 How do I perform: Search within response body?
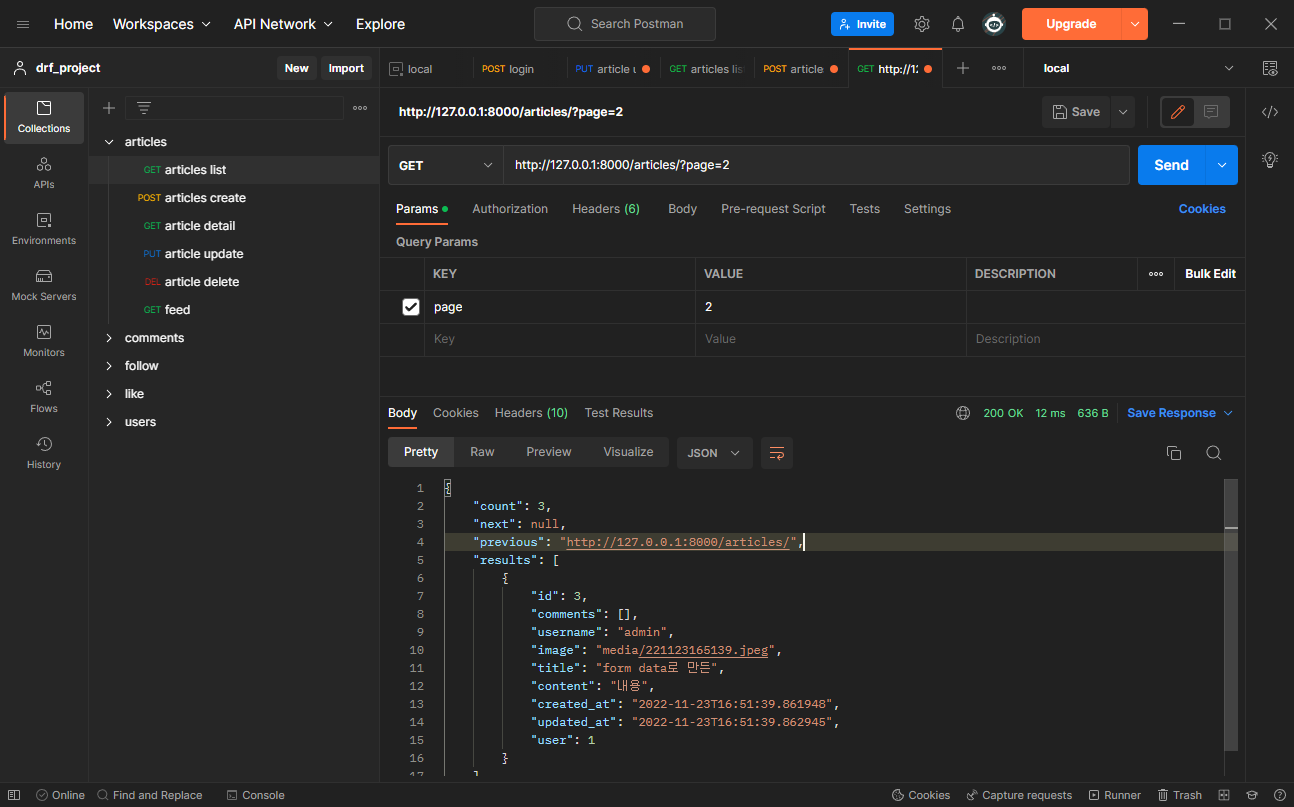click(x=1214, y=453)
